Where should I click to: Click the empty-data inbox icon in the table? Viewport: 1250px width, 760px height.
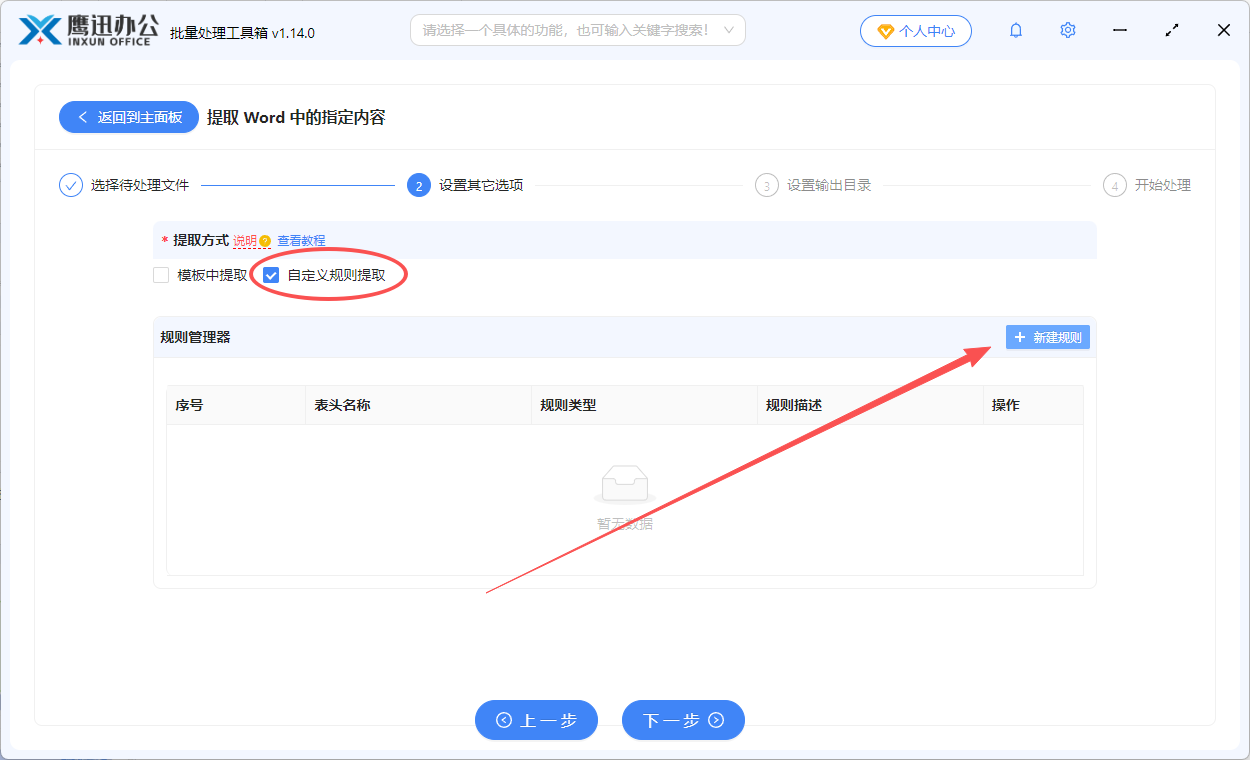pyautogui.click(x=624, y=483)
